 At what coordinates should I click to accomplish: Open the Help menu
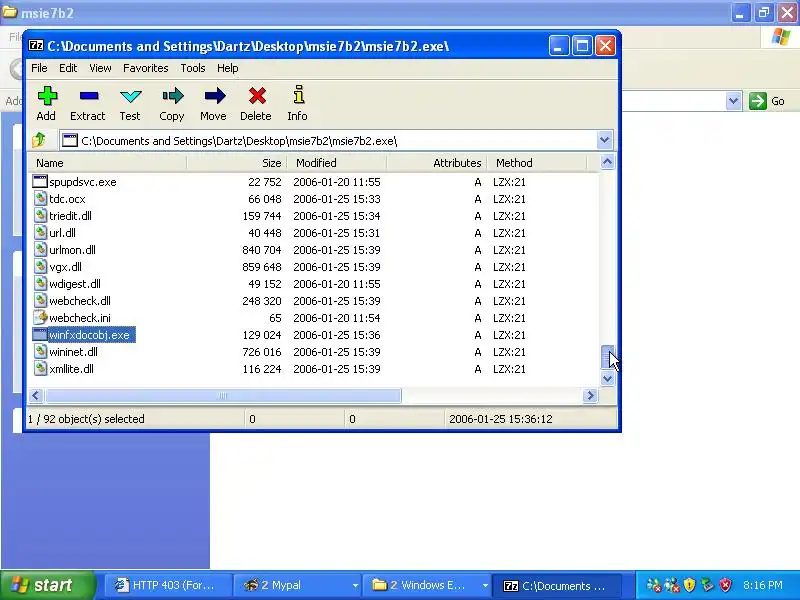(x=228, y=68)
